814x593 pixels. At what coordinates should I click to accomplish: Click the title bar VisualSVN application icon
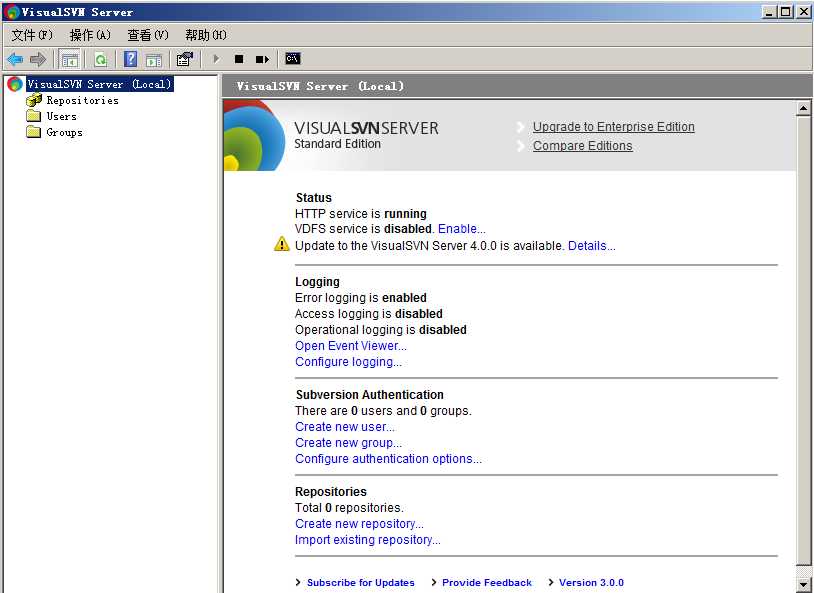click(11, 11)
